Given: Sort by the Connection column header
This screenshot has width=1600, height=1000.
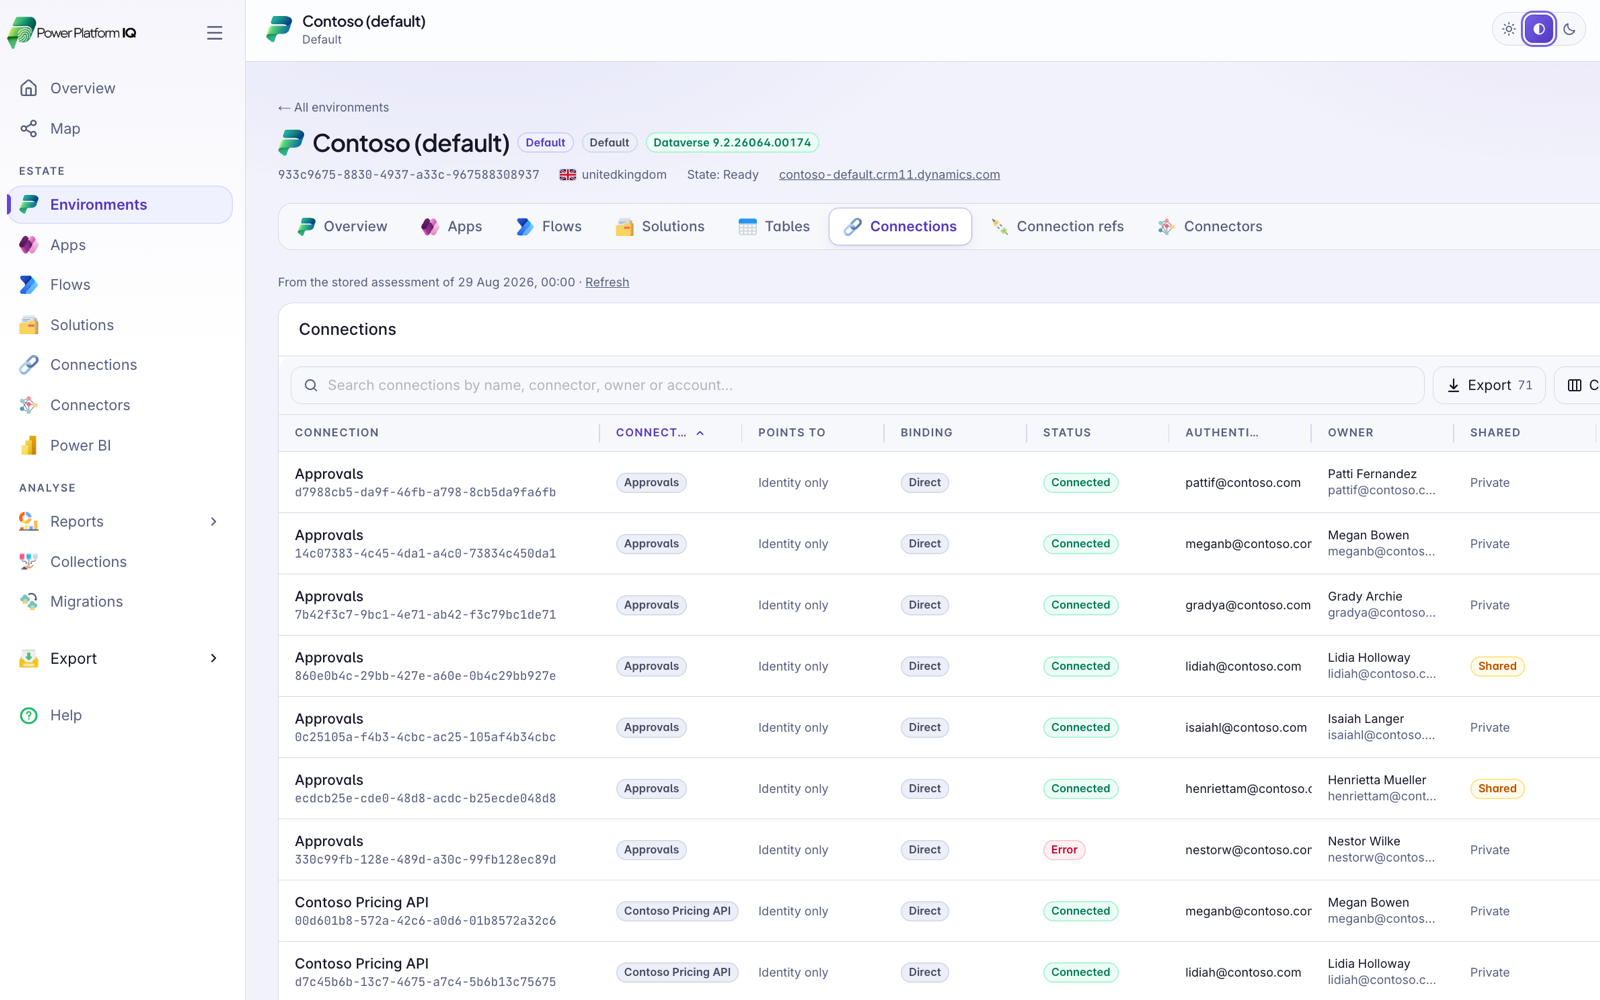Looking at the screenshot, I should click(337, 433).
